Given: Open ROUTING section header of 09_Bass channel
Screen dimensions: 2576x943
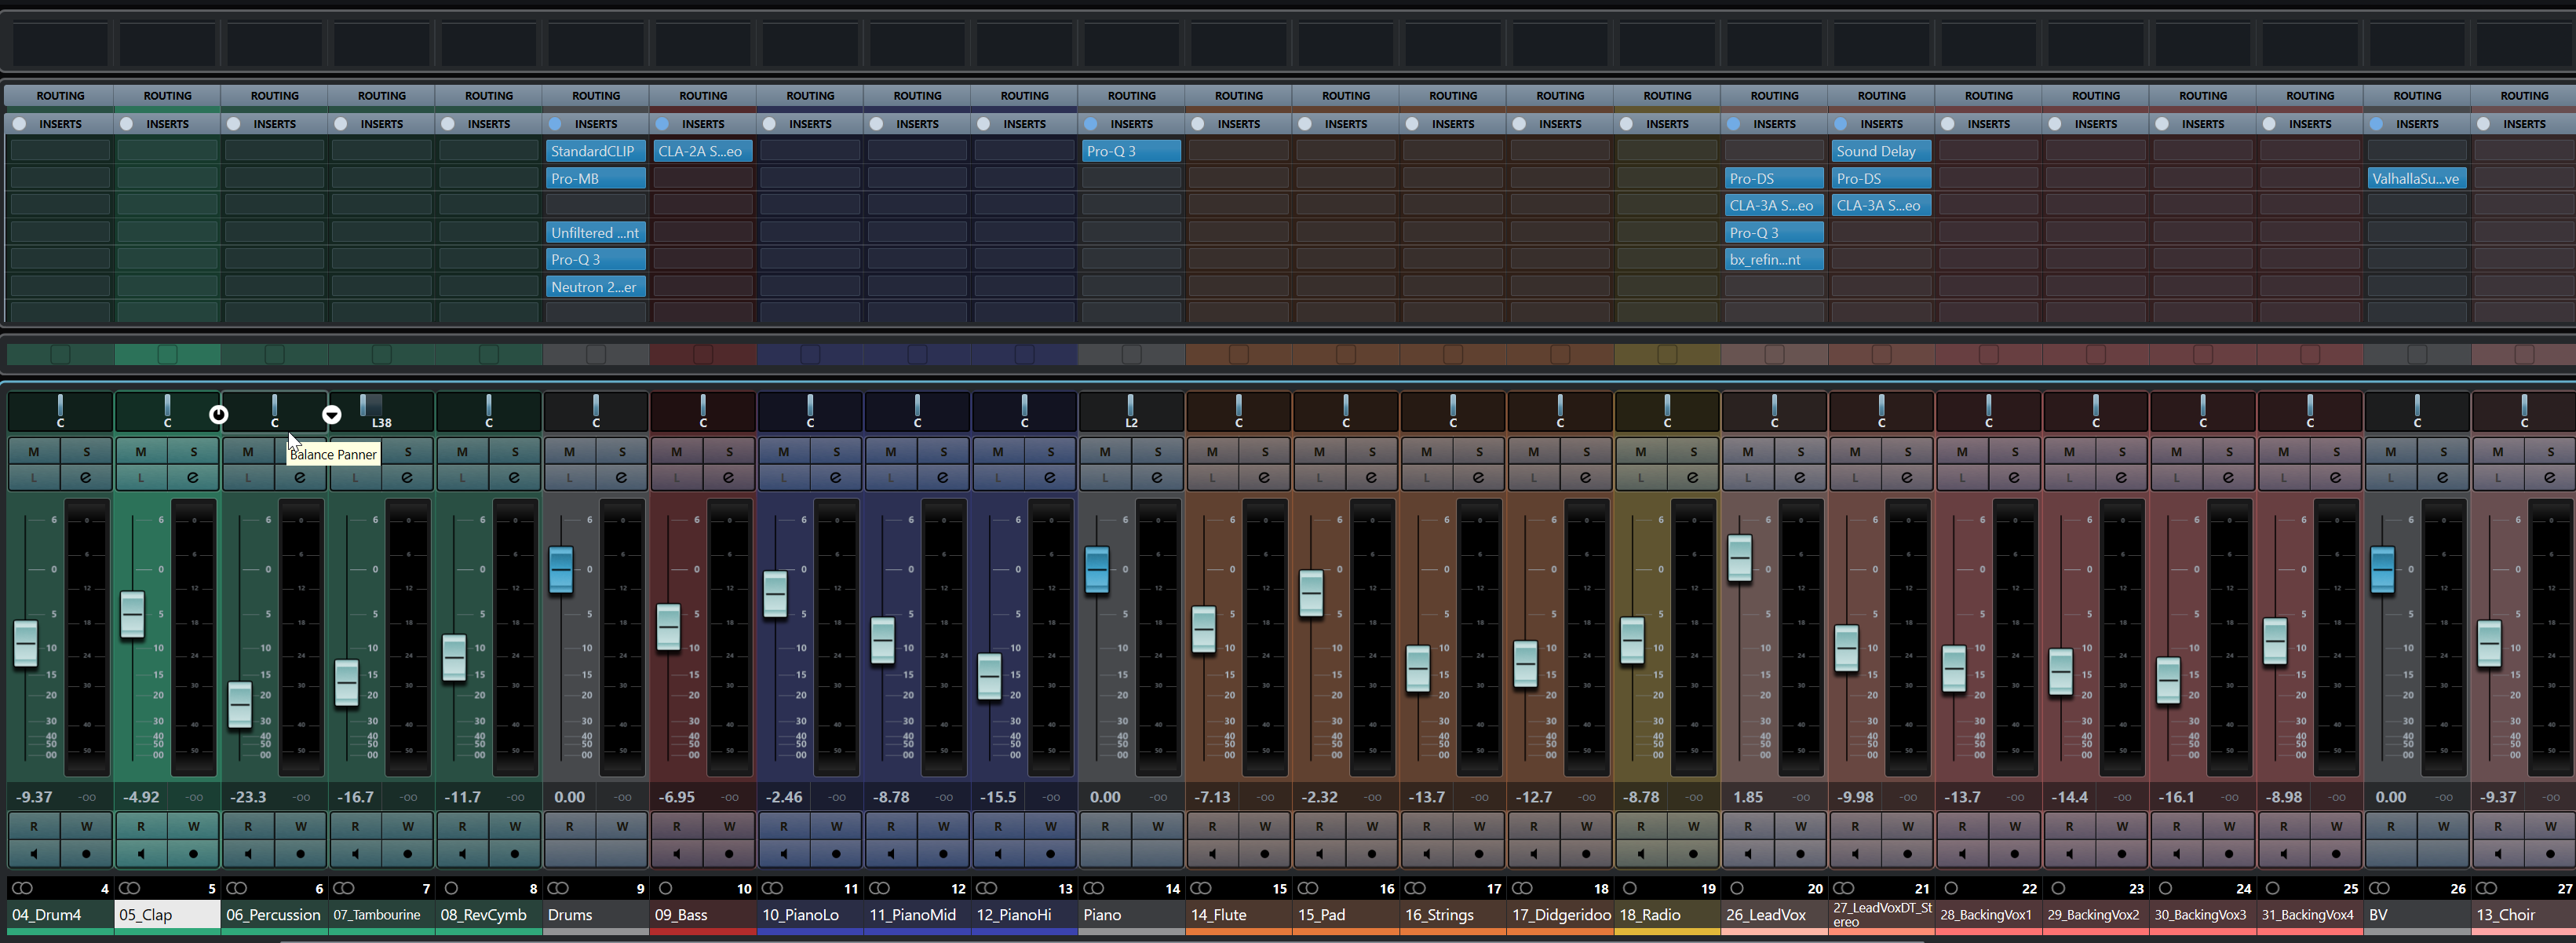Looking at the screenshot, I should click(x=703, y=96).
